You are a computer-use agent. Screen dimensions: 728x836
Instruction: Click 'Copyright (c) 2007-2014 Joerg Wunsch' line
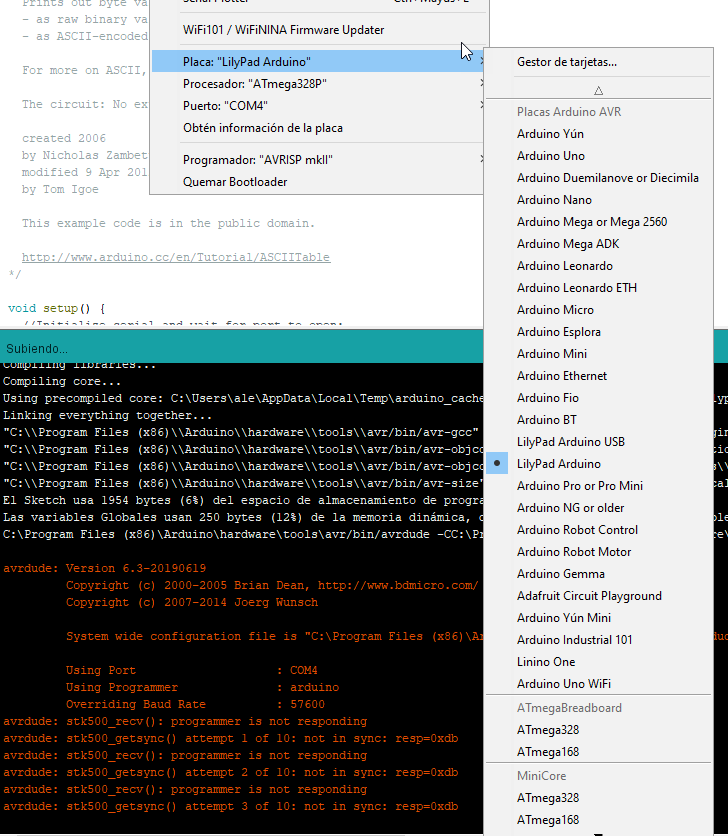(192, 602)
